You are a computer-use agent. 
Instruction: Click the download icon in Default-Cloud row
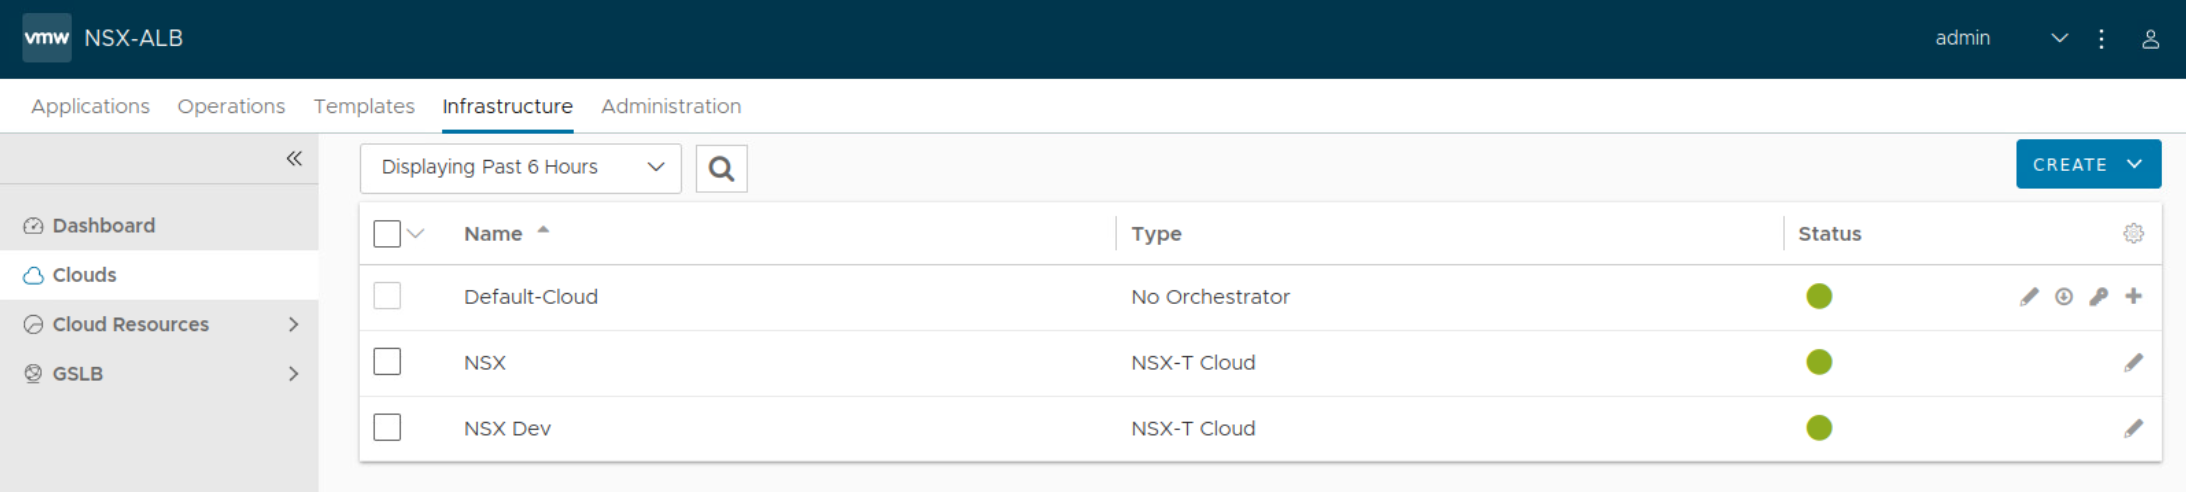2063,297
